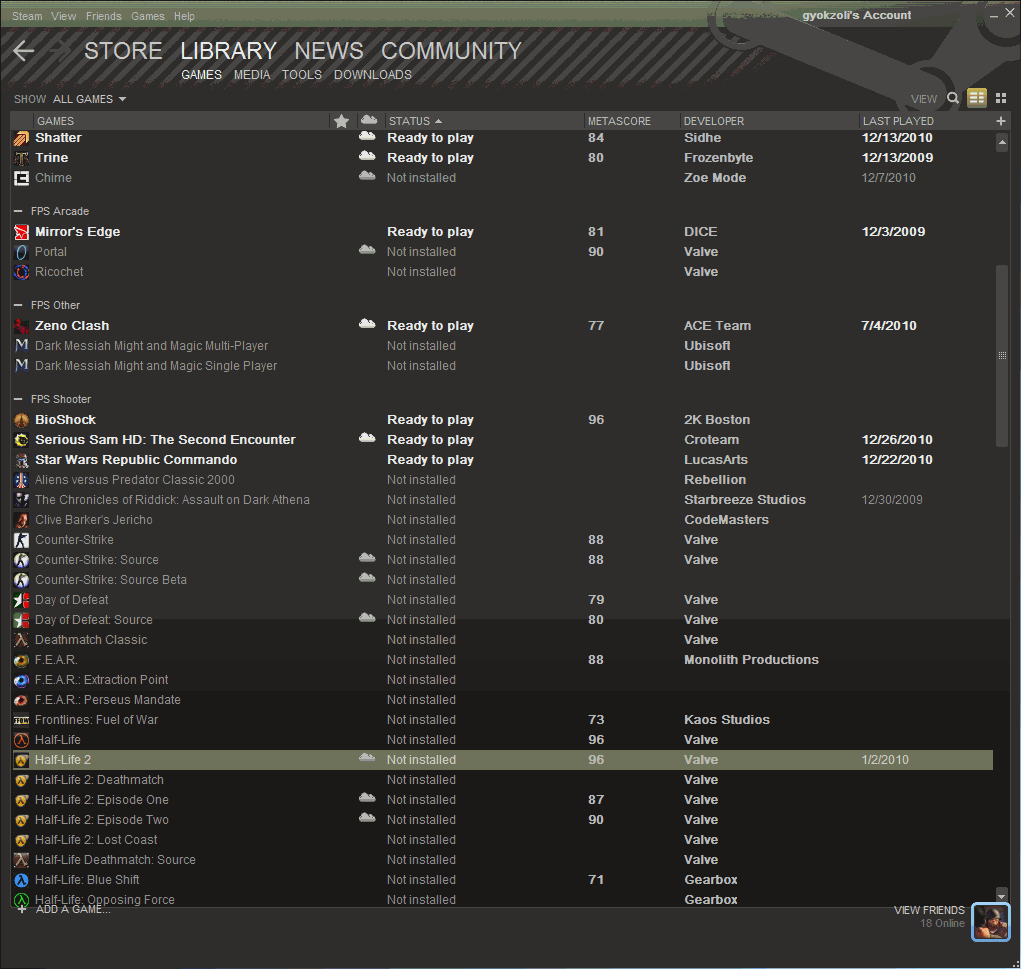The image size is (1021, 969).
Task: Open the Games menu
Action: (148, 16)
